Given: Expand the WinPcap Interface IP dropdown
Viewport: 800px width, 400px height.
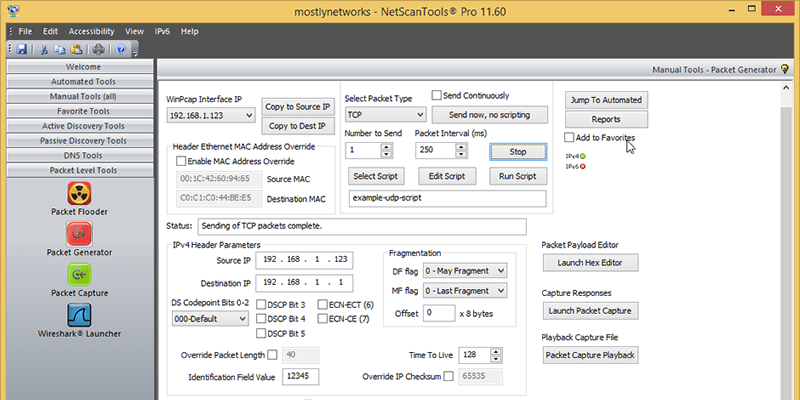Looking at the screenshot, I should click(211, 116).
